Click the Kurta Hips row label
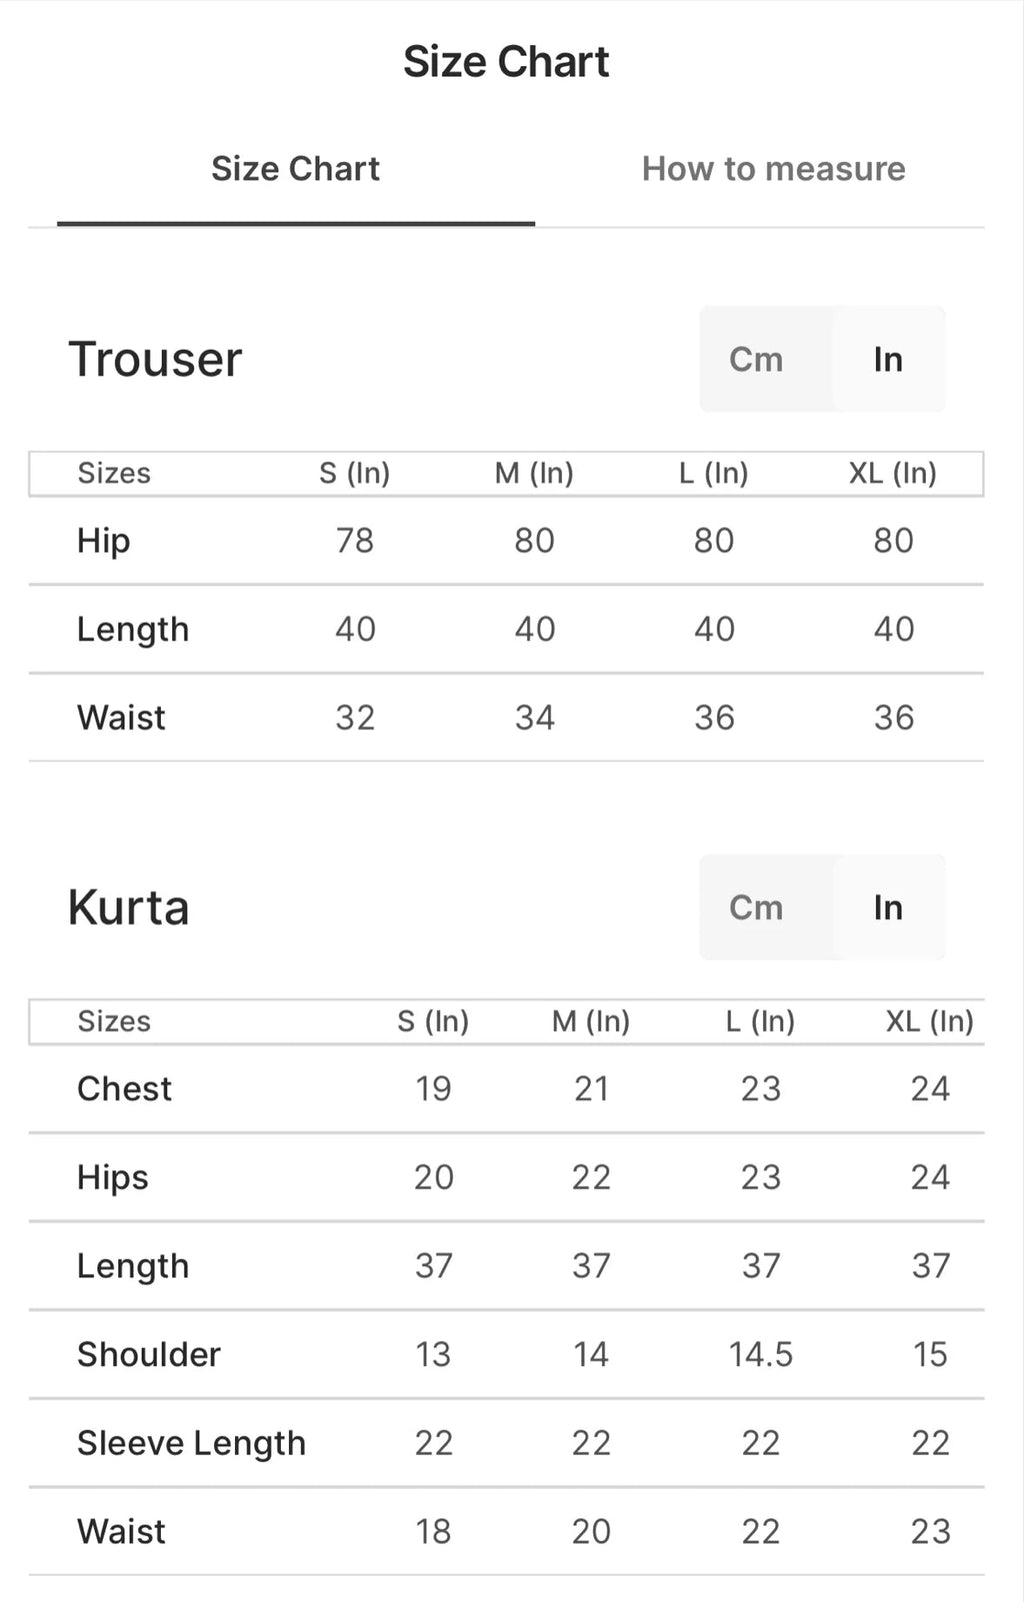 point(113,1177)
